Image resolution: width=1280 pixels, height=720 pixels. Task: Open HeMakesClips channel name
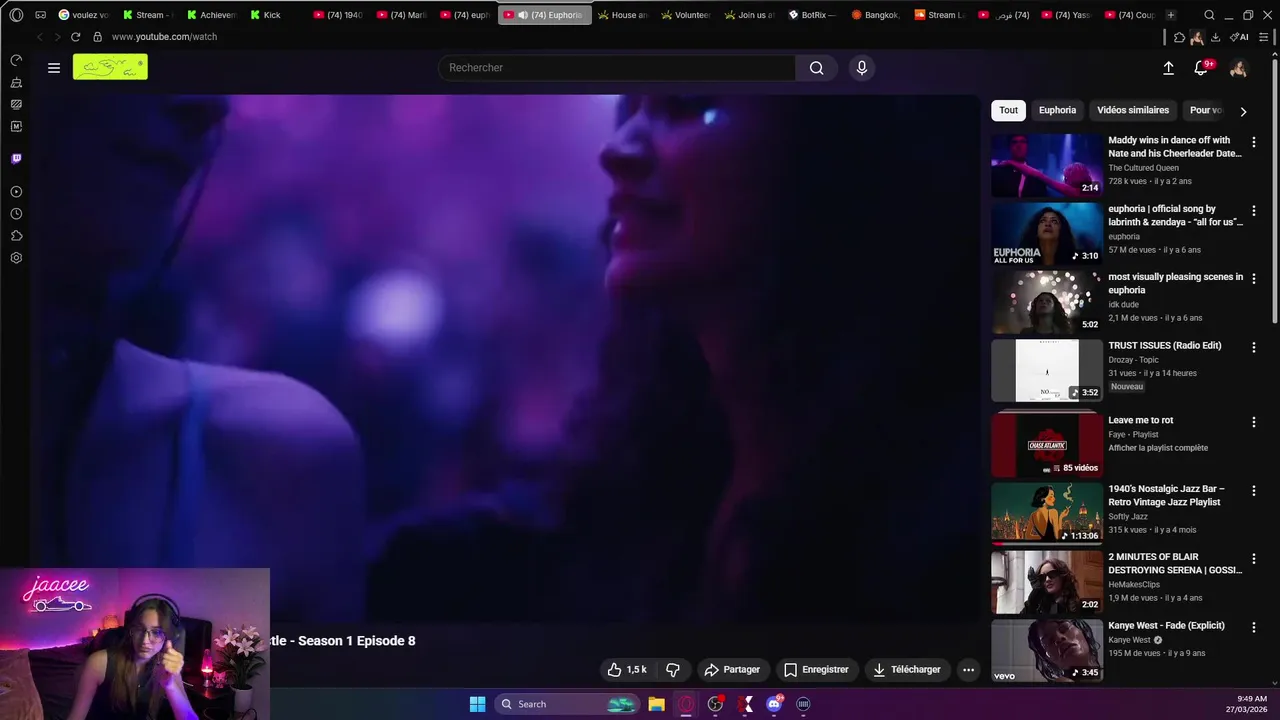click(x=1134, y=584)
